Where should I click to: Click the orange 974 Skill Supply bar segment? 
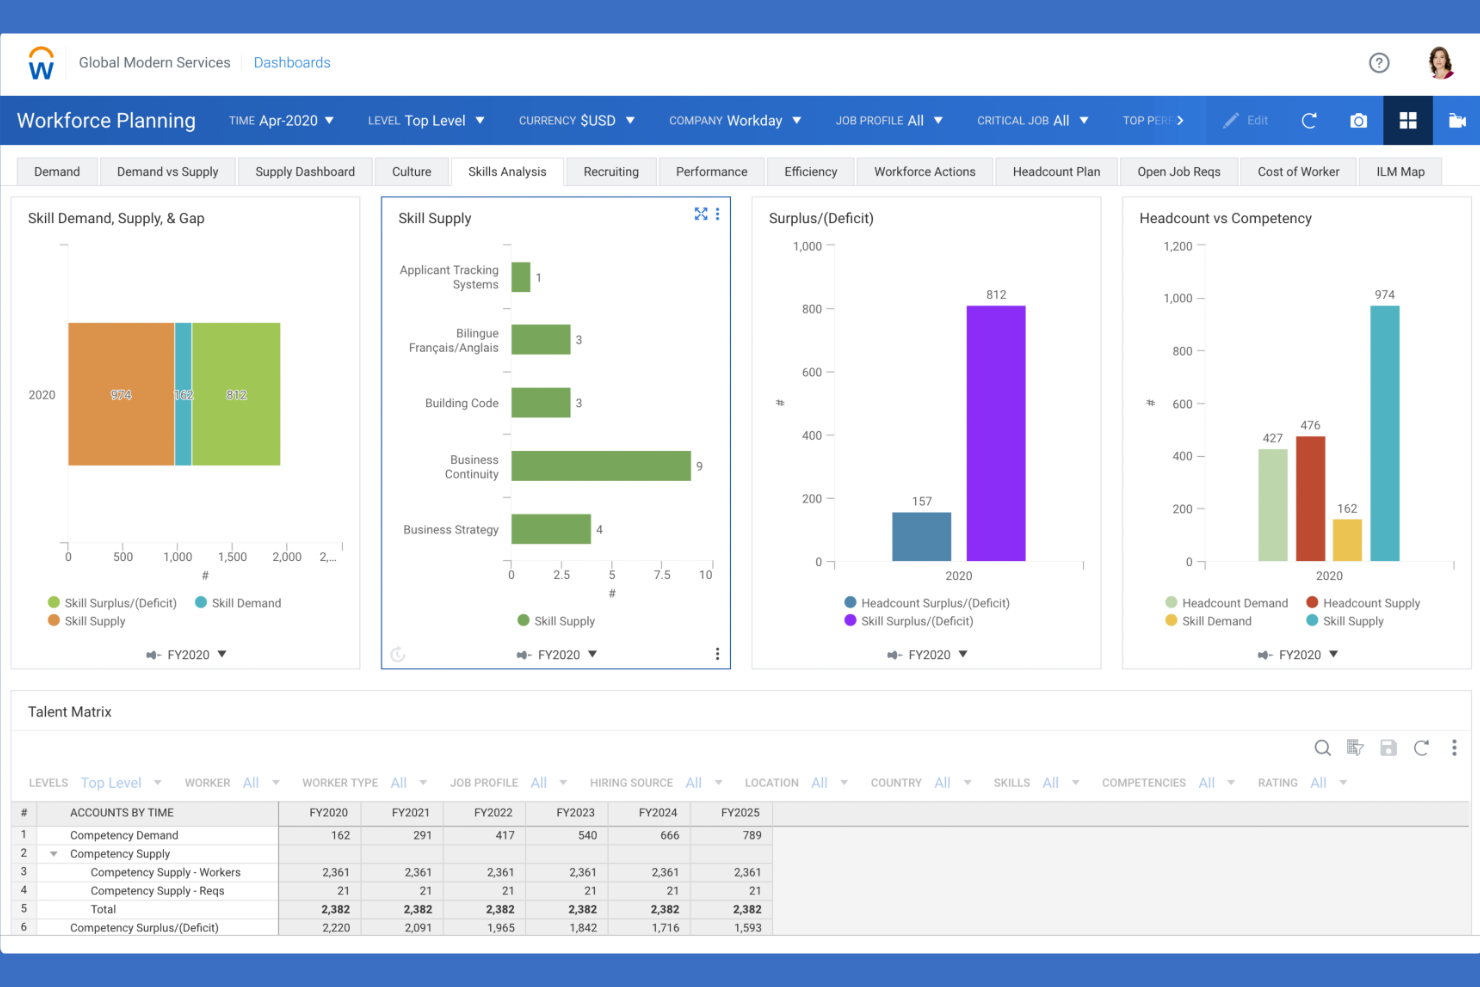click(121, 394)
